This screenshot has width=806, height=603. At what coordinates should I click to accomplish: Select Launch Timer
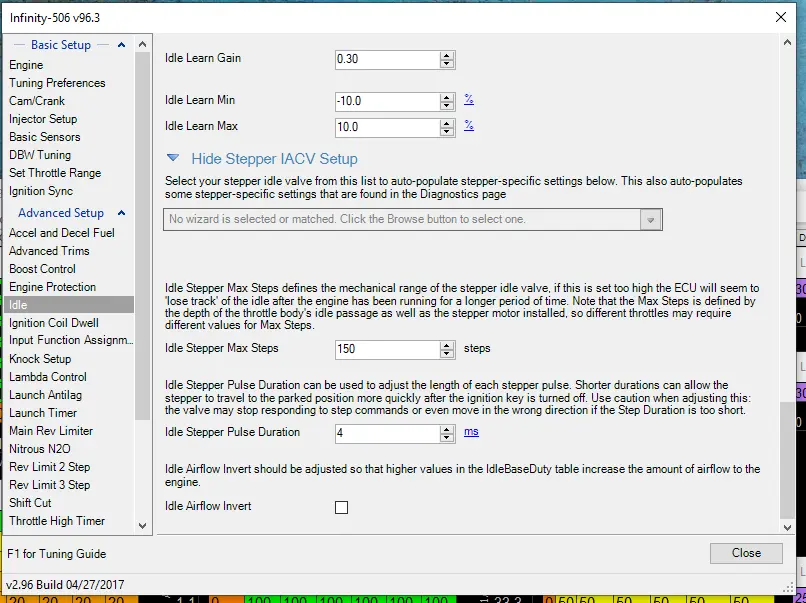click(43, 413)
